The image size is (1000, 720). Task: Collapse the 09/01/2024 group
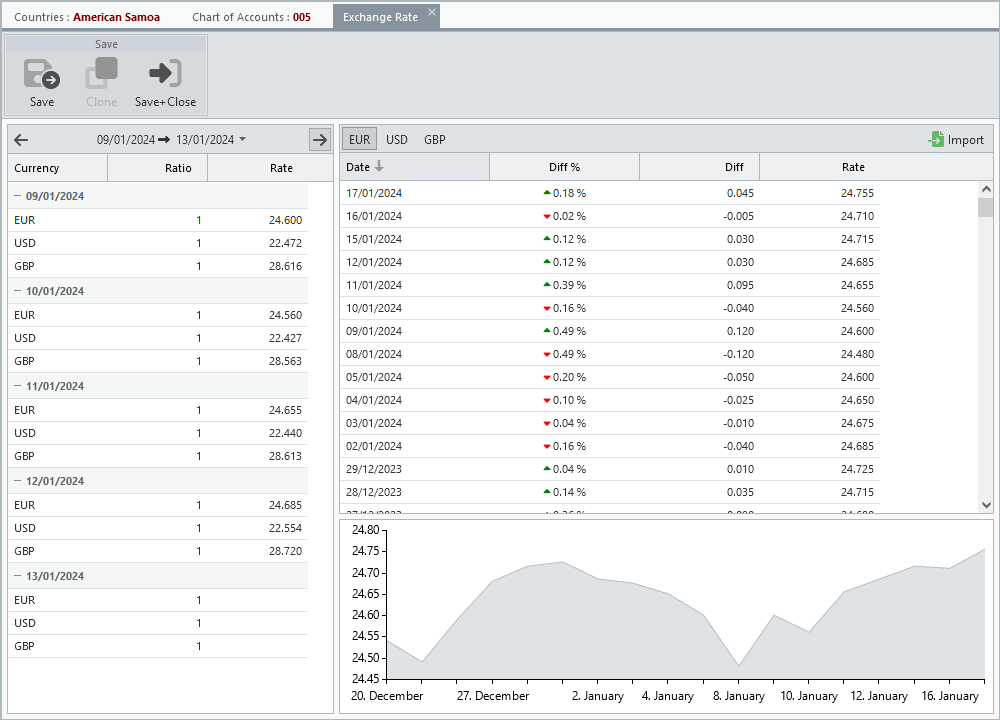click(18, 196)
